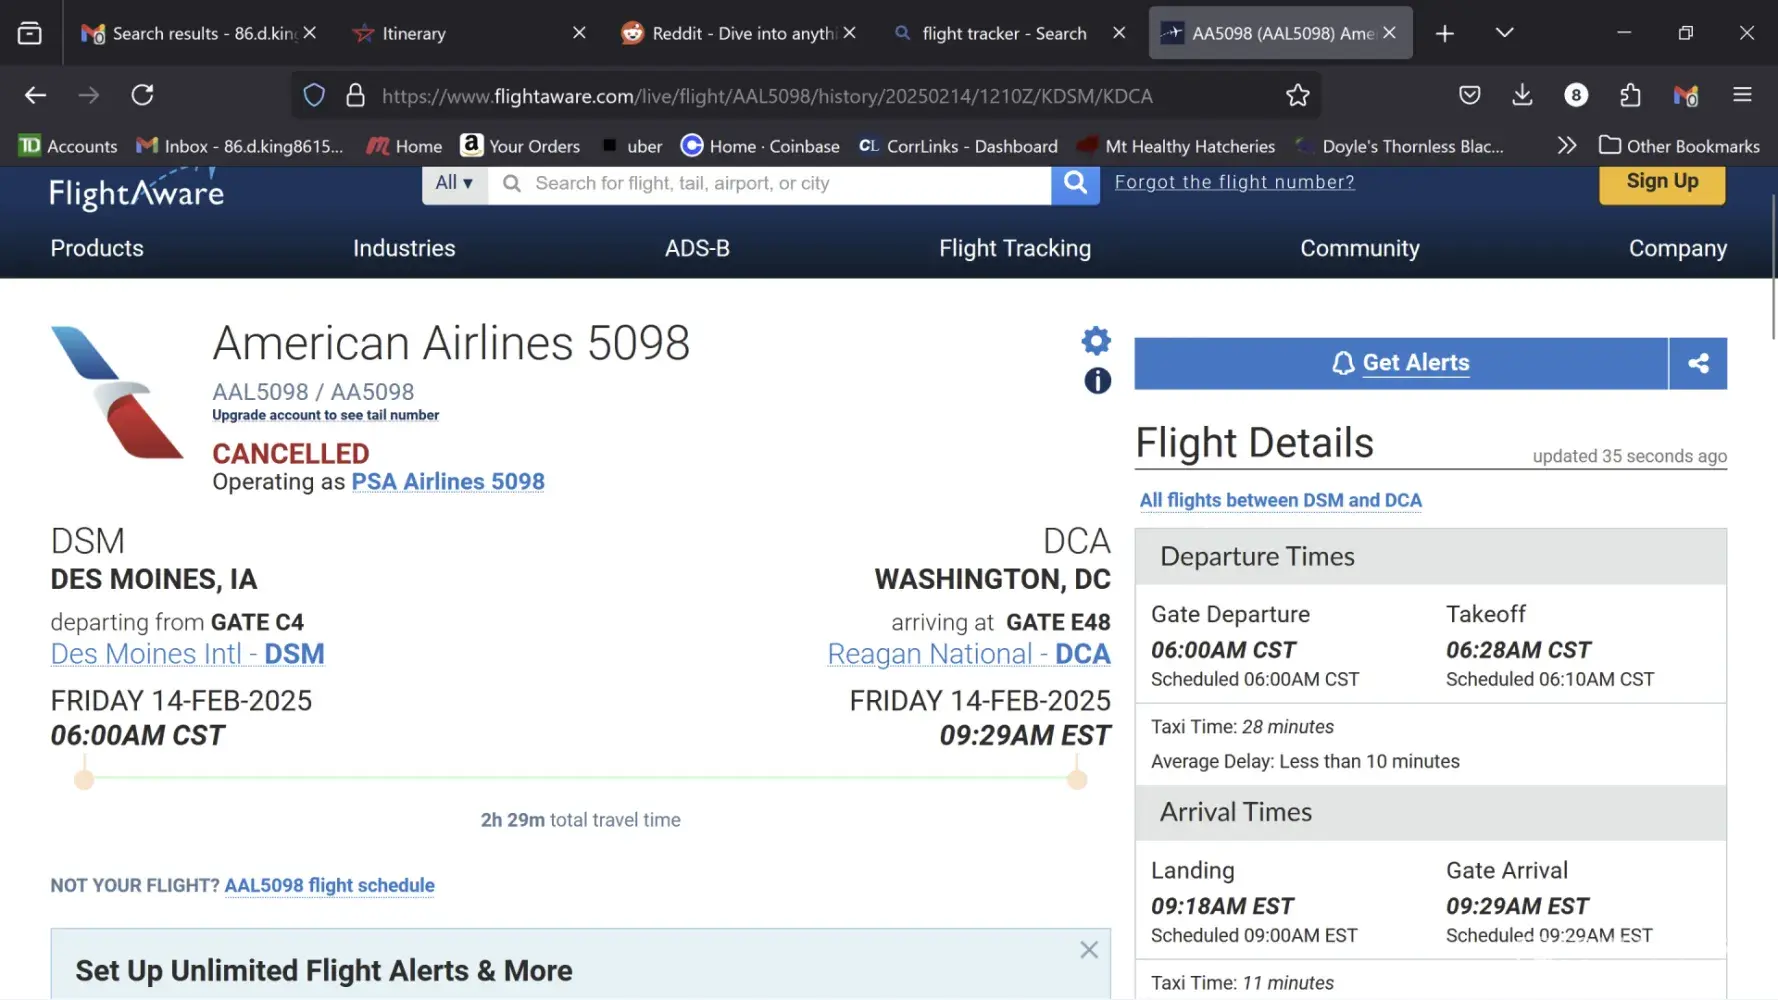
Task: Show more bookmarks overflow chevron
Action: pos(1566,146)
